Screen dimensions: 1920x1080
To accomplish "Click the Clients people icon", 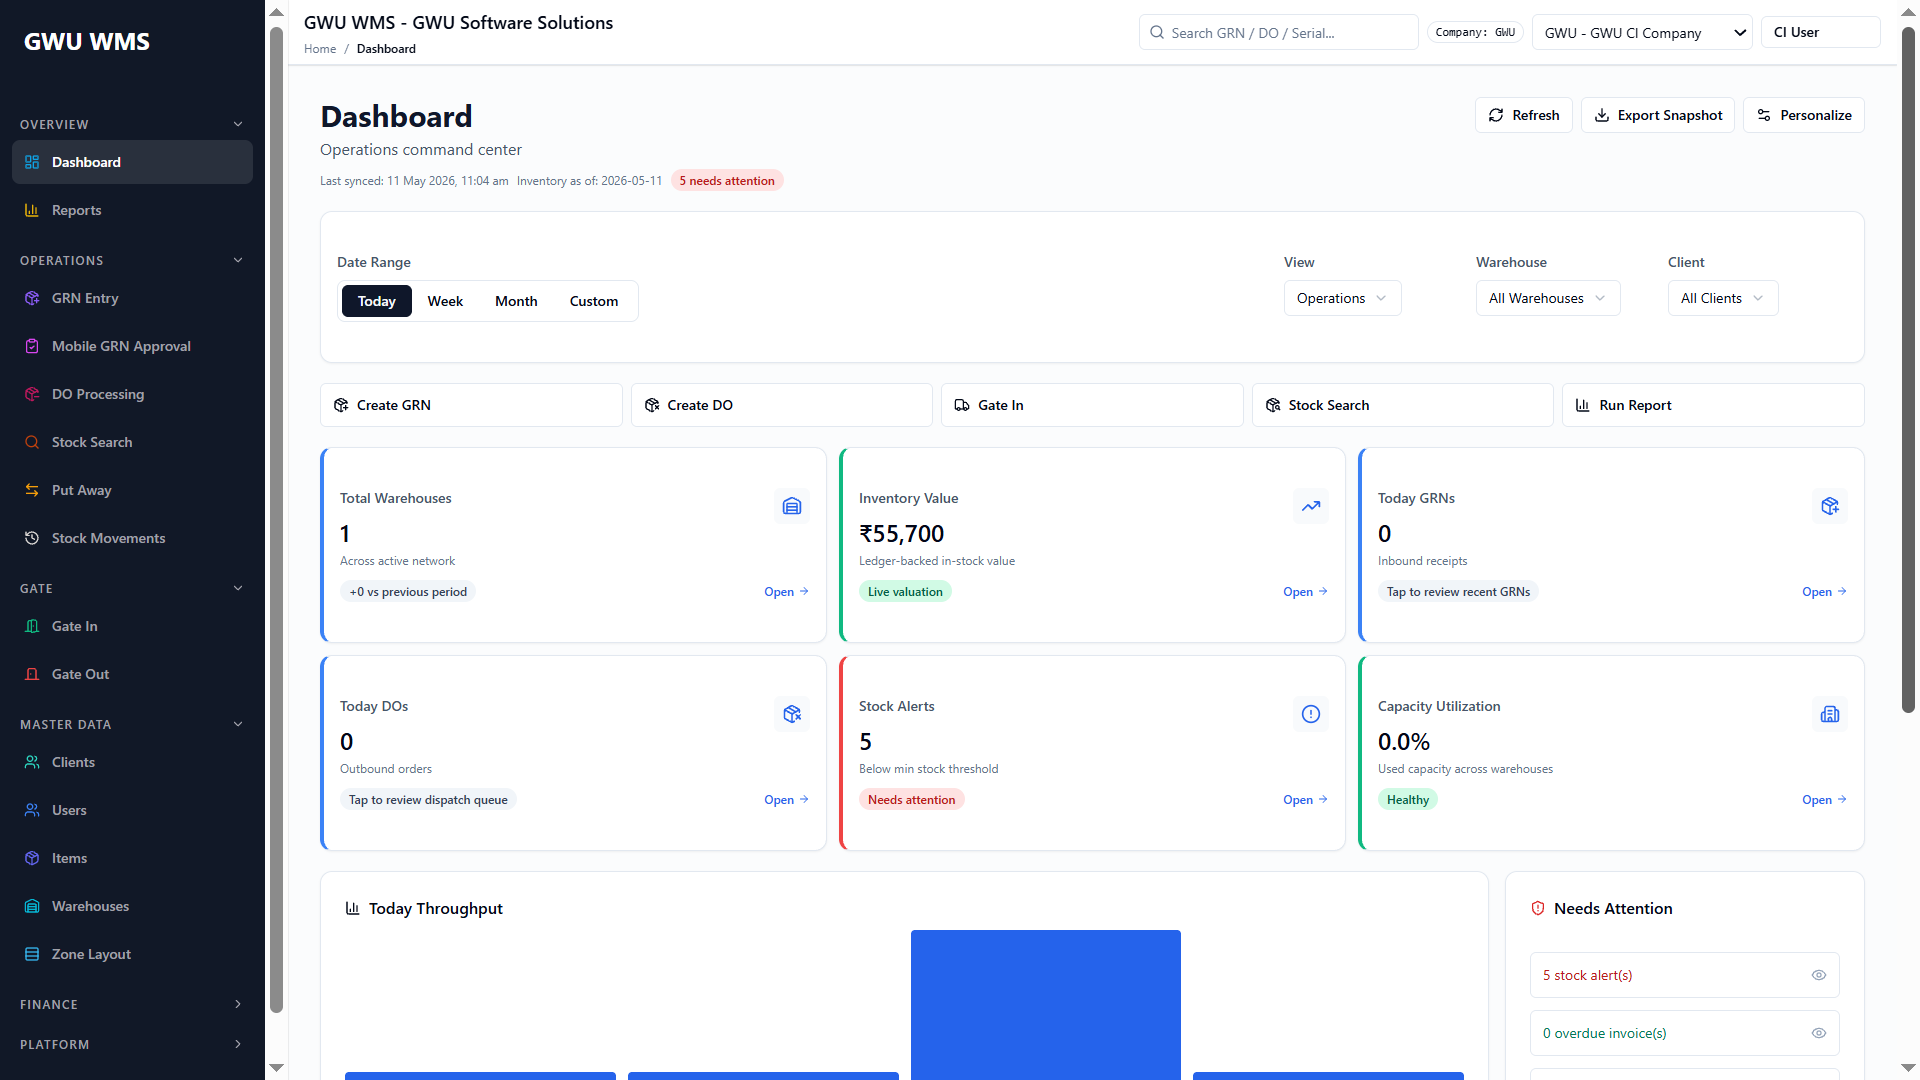I will coord(32,762).
